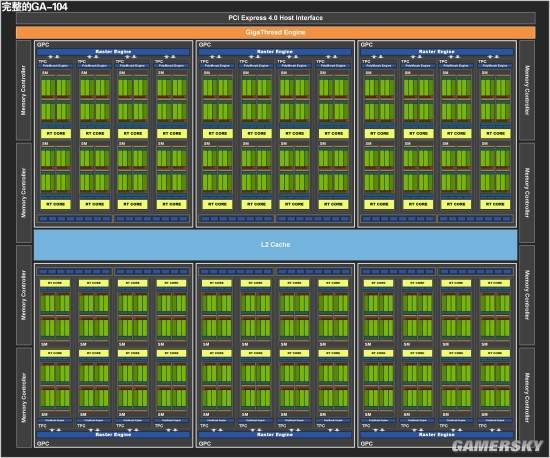This screenshot has width=550, height=458.
Task: Click the first TPC label in top-middle GPC
Action: [204, 61]
